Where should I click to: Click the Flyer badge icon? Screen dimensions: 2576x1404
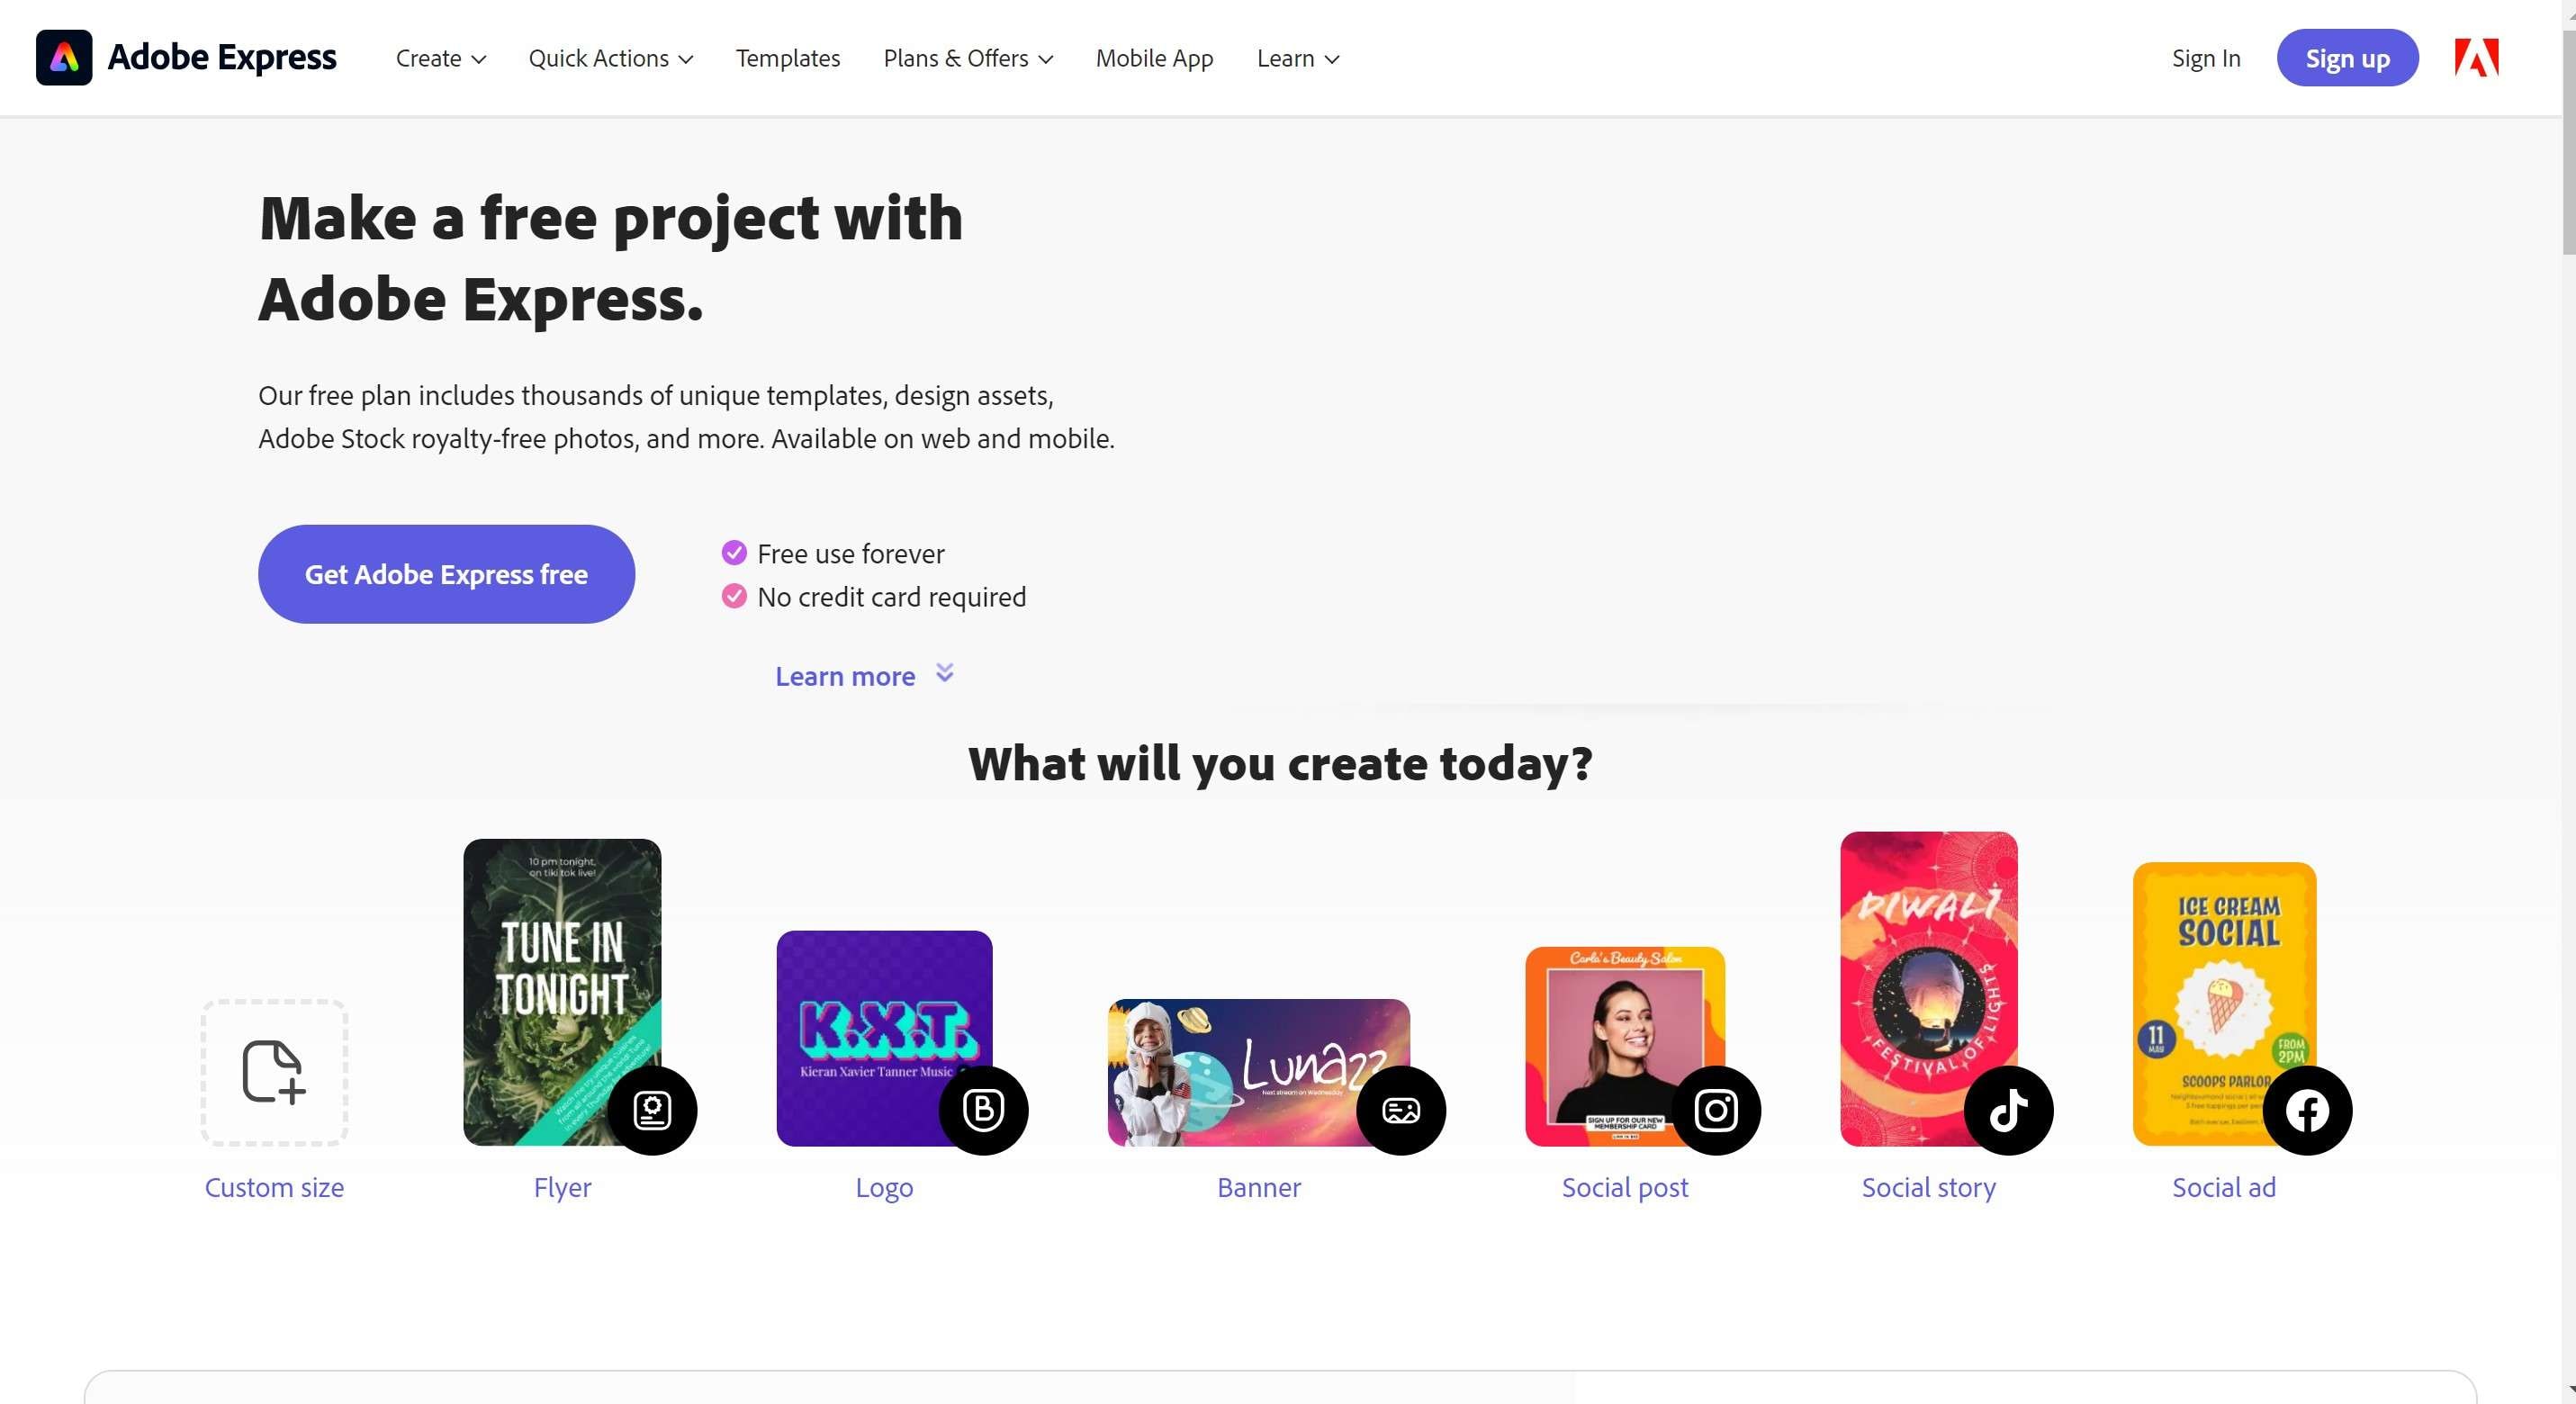pos(652,1110)
